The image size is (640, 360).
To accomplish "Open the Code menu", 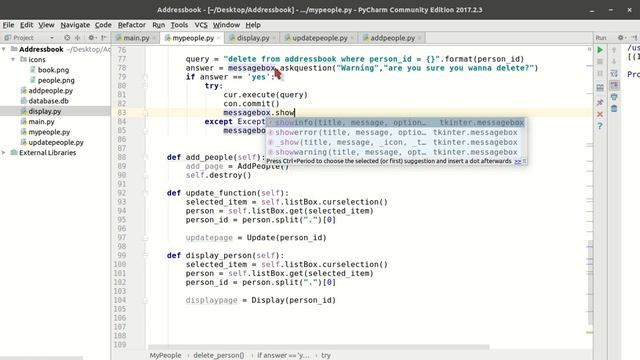I will 103,25.
